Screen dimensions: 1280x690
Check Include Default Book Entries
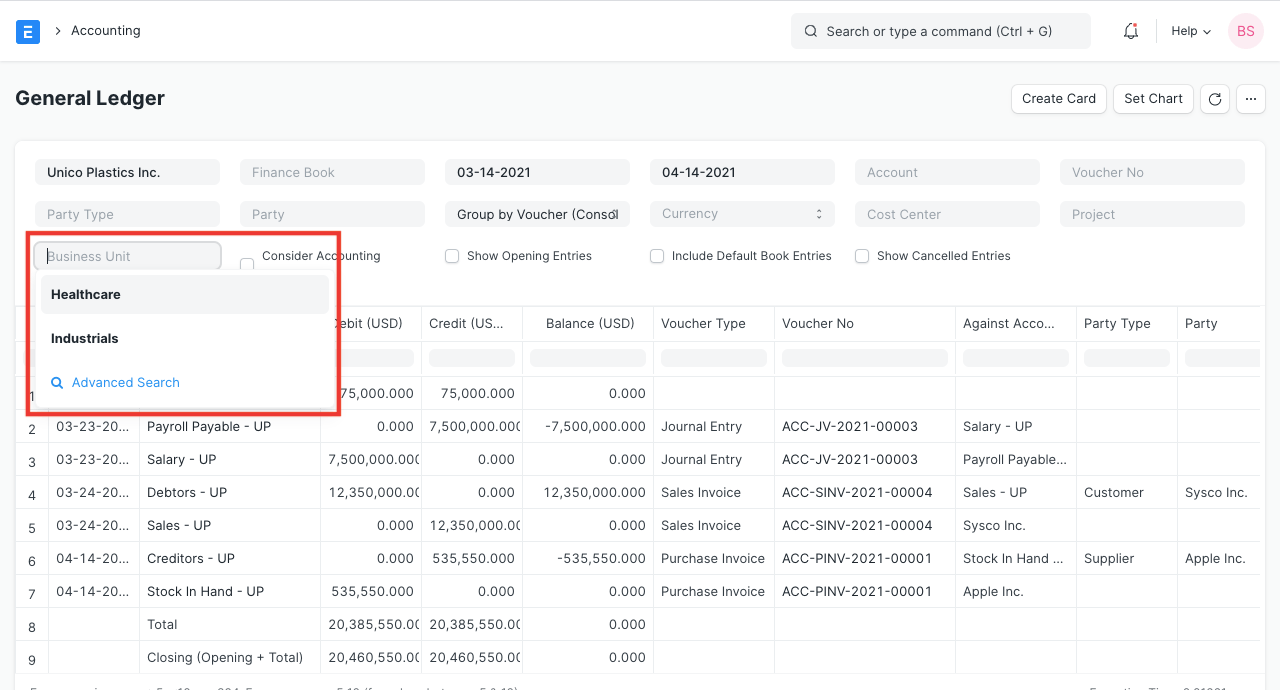coord(657,256)
